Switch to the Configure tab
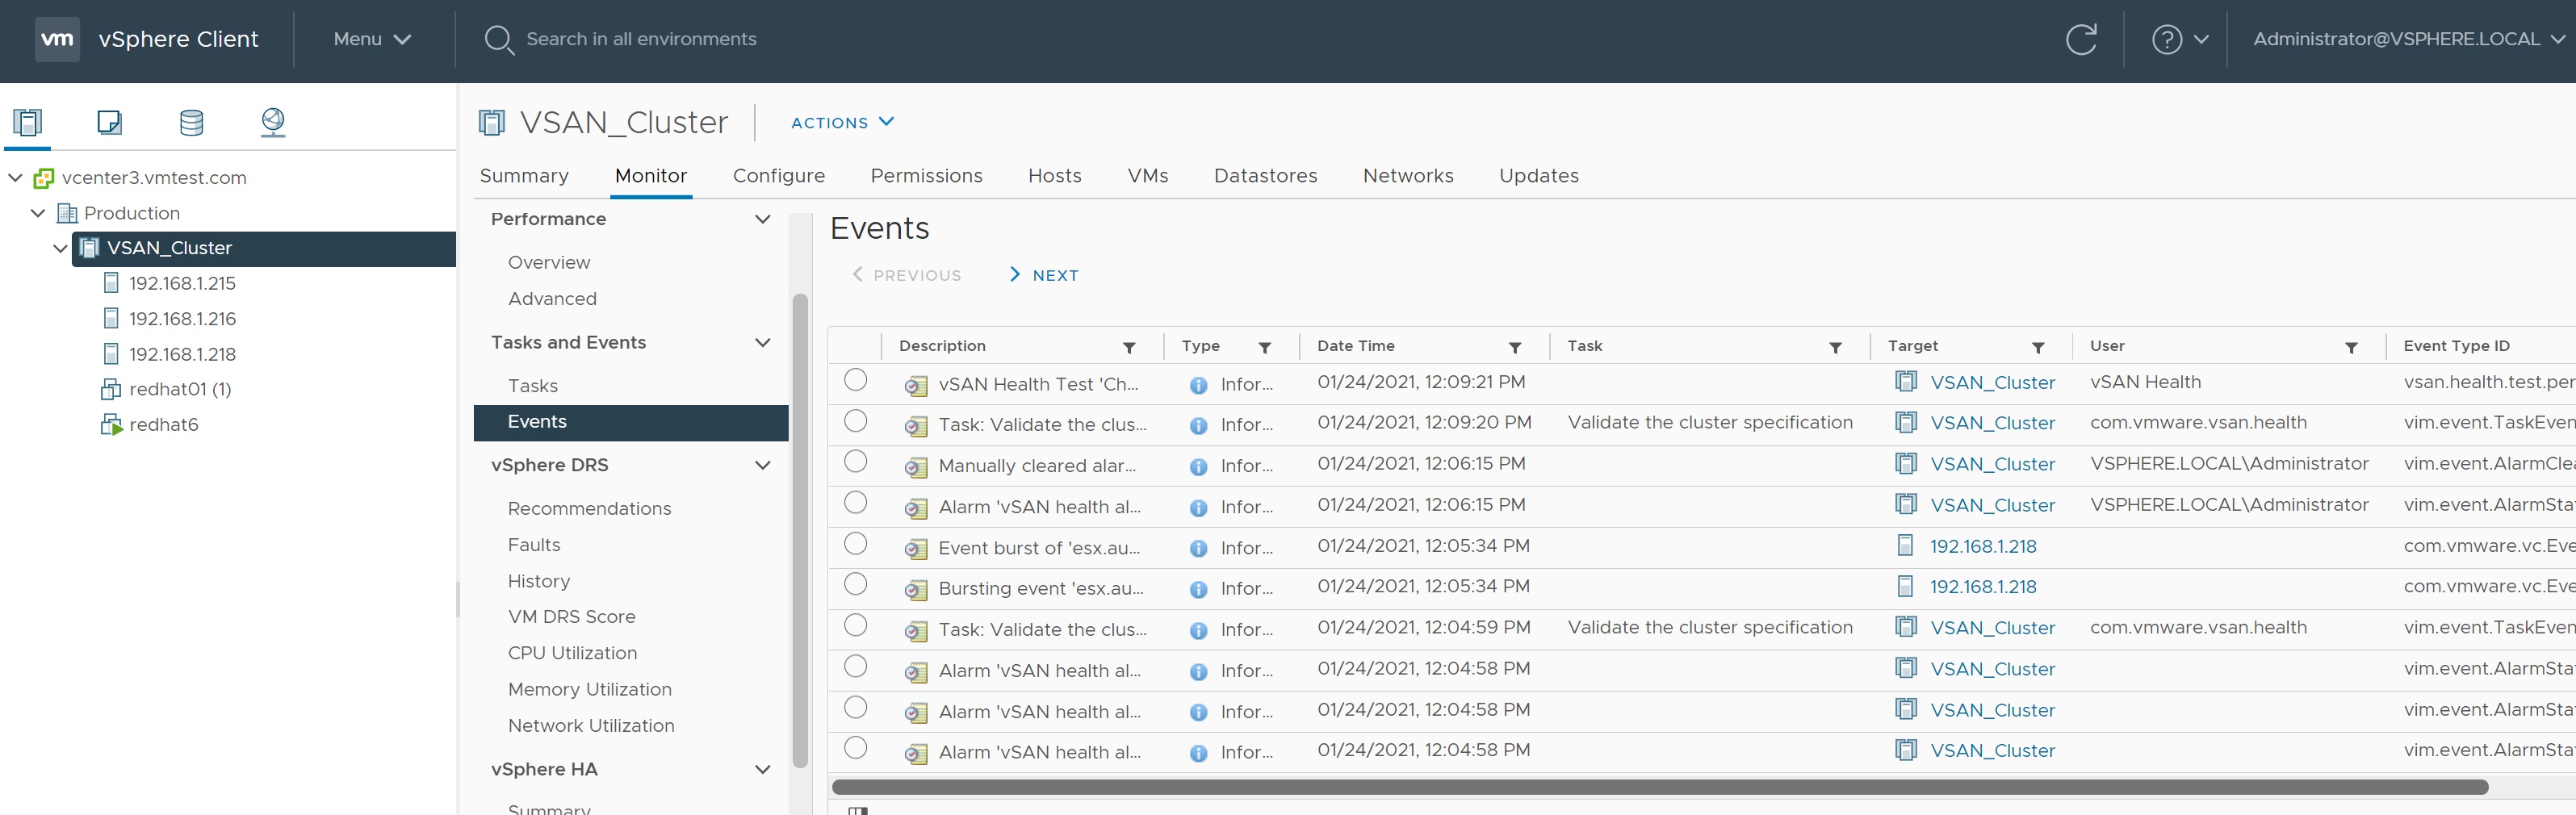The height and width of the screenshot is (815, 2576). pyautogui.click(x=778, y=176)
